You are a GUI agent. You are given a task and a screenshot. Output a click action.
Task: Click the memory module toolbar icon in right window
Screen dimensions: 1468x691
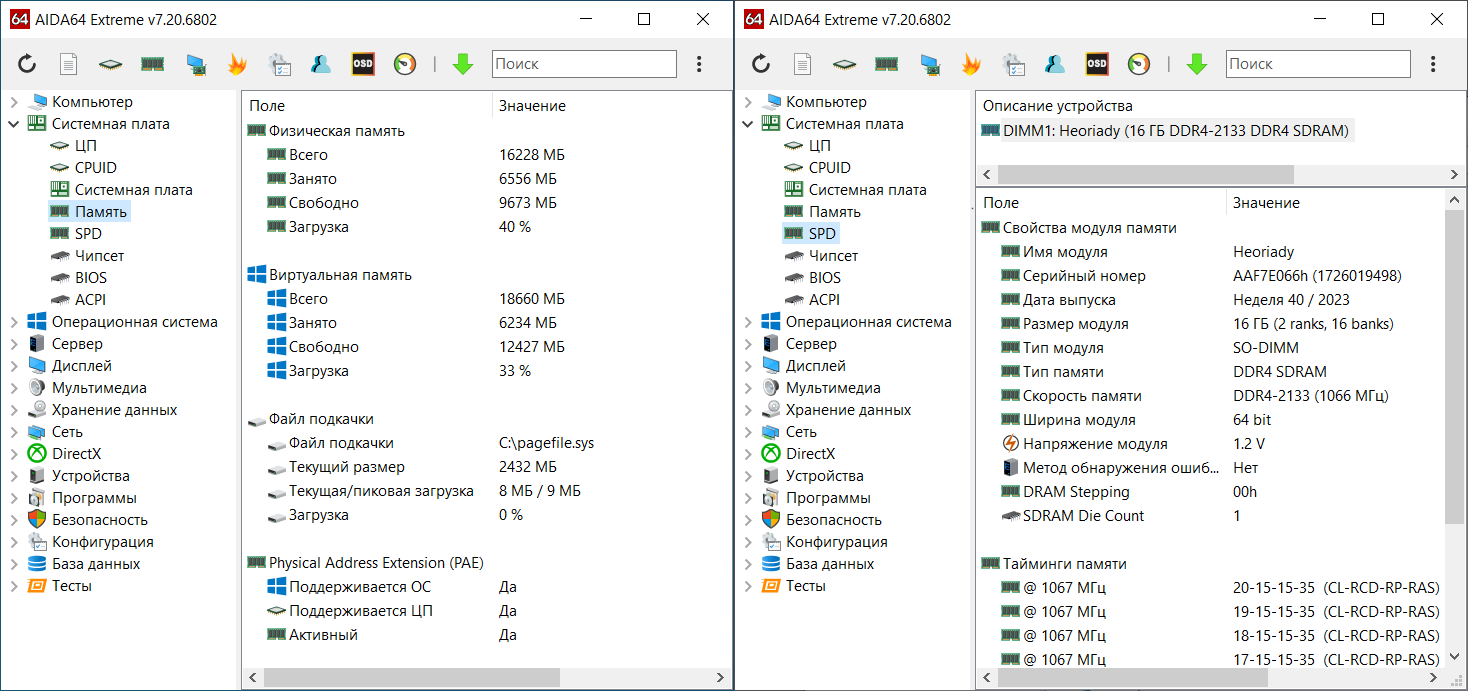(886, 64)
